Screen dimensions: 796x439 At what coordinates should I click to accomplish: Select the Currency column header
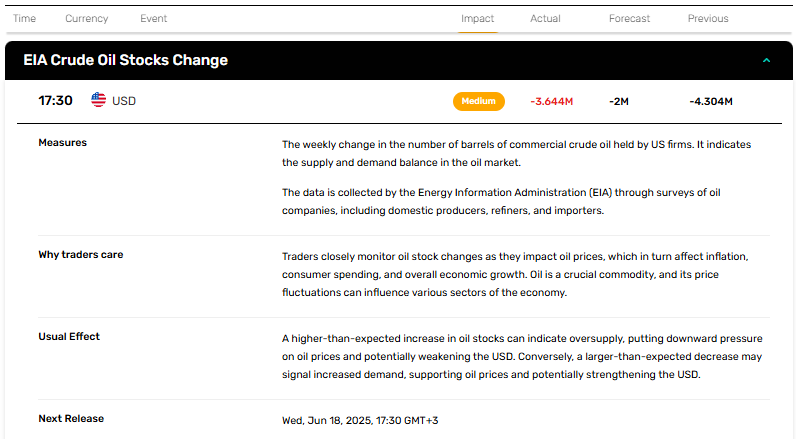tap(86, 19)
